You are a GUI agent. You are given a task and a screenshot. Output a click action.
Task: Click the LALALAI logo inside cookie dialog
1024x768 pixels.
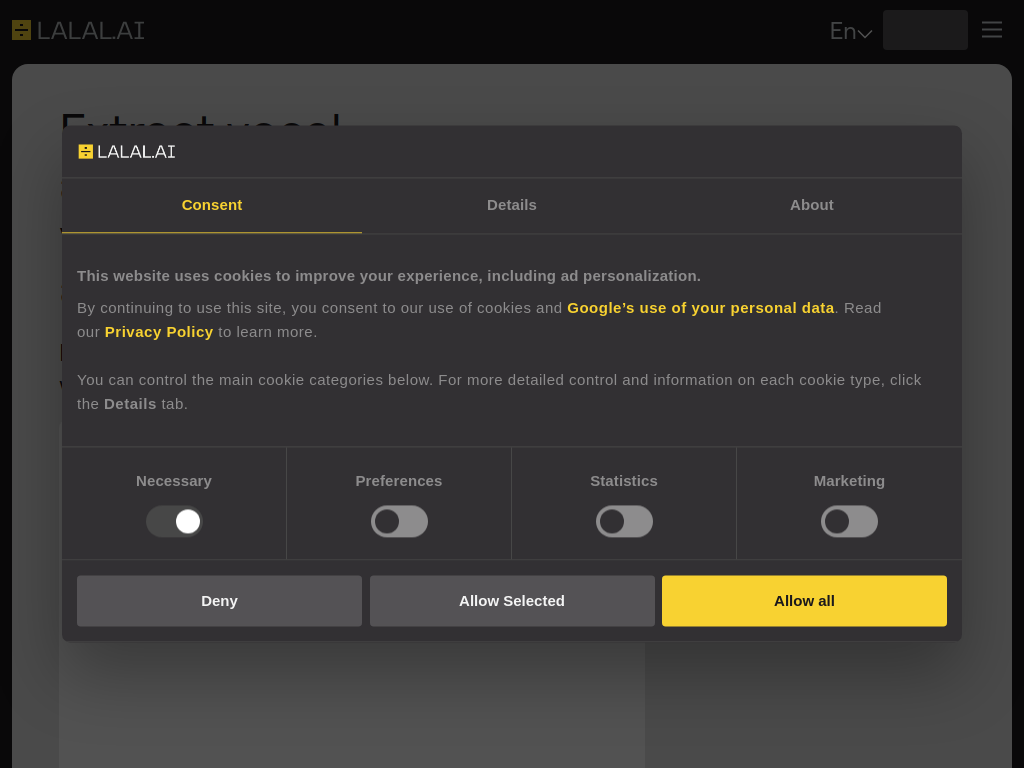tap(127, 152)
